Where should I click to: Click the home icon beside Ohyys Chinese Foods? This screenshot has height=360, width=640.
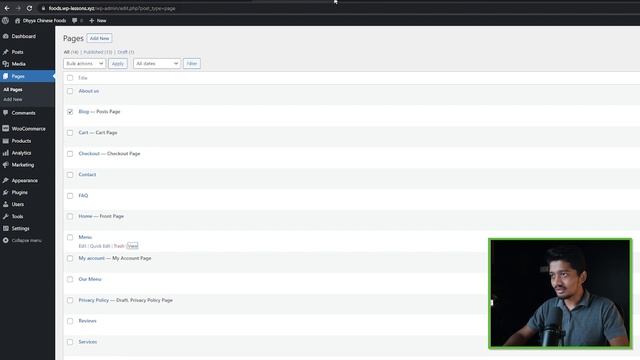coord(17,20)
